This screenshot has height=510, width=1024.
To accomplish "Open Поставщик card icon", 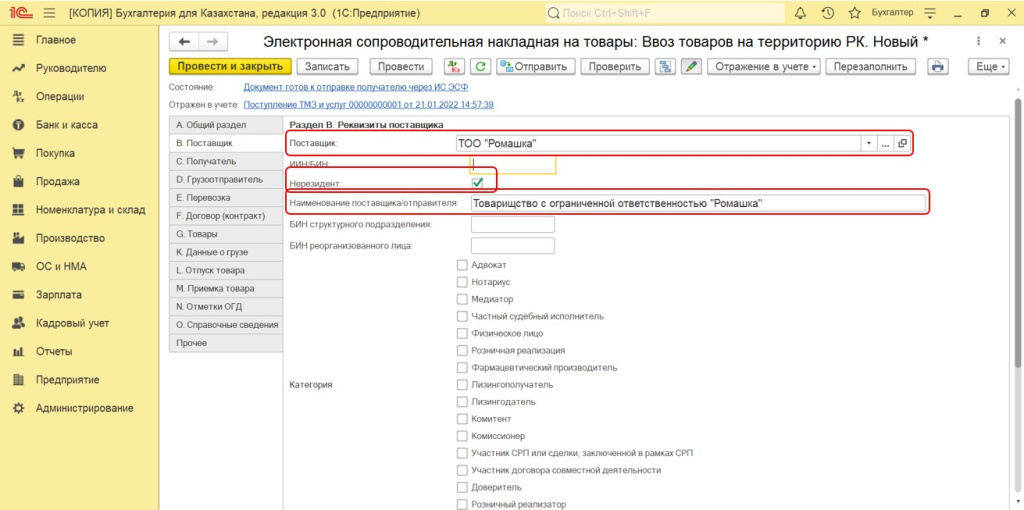I will click(902, 144).
